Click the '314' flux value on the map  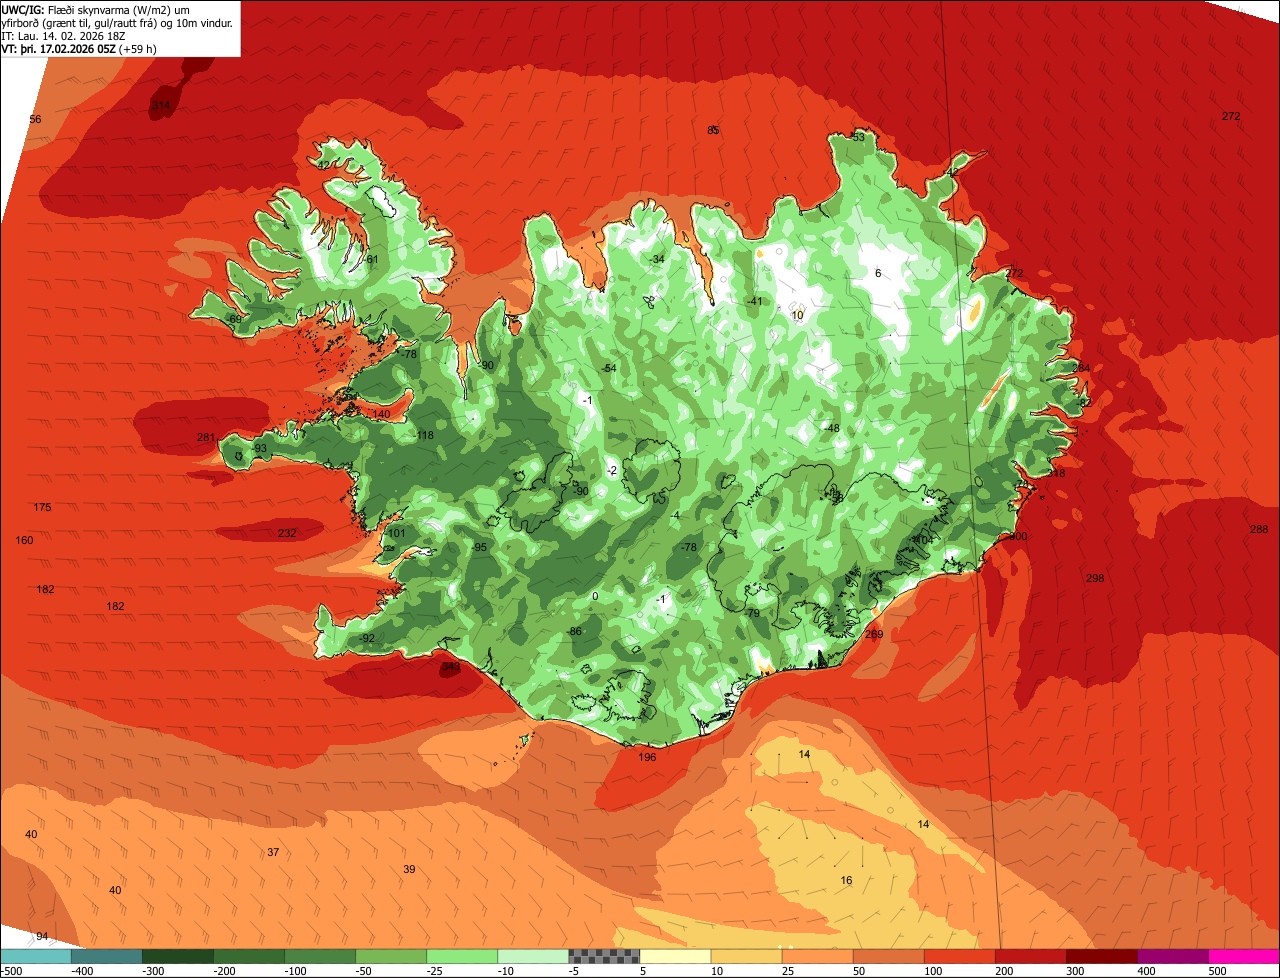coord(160,105)
